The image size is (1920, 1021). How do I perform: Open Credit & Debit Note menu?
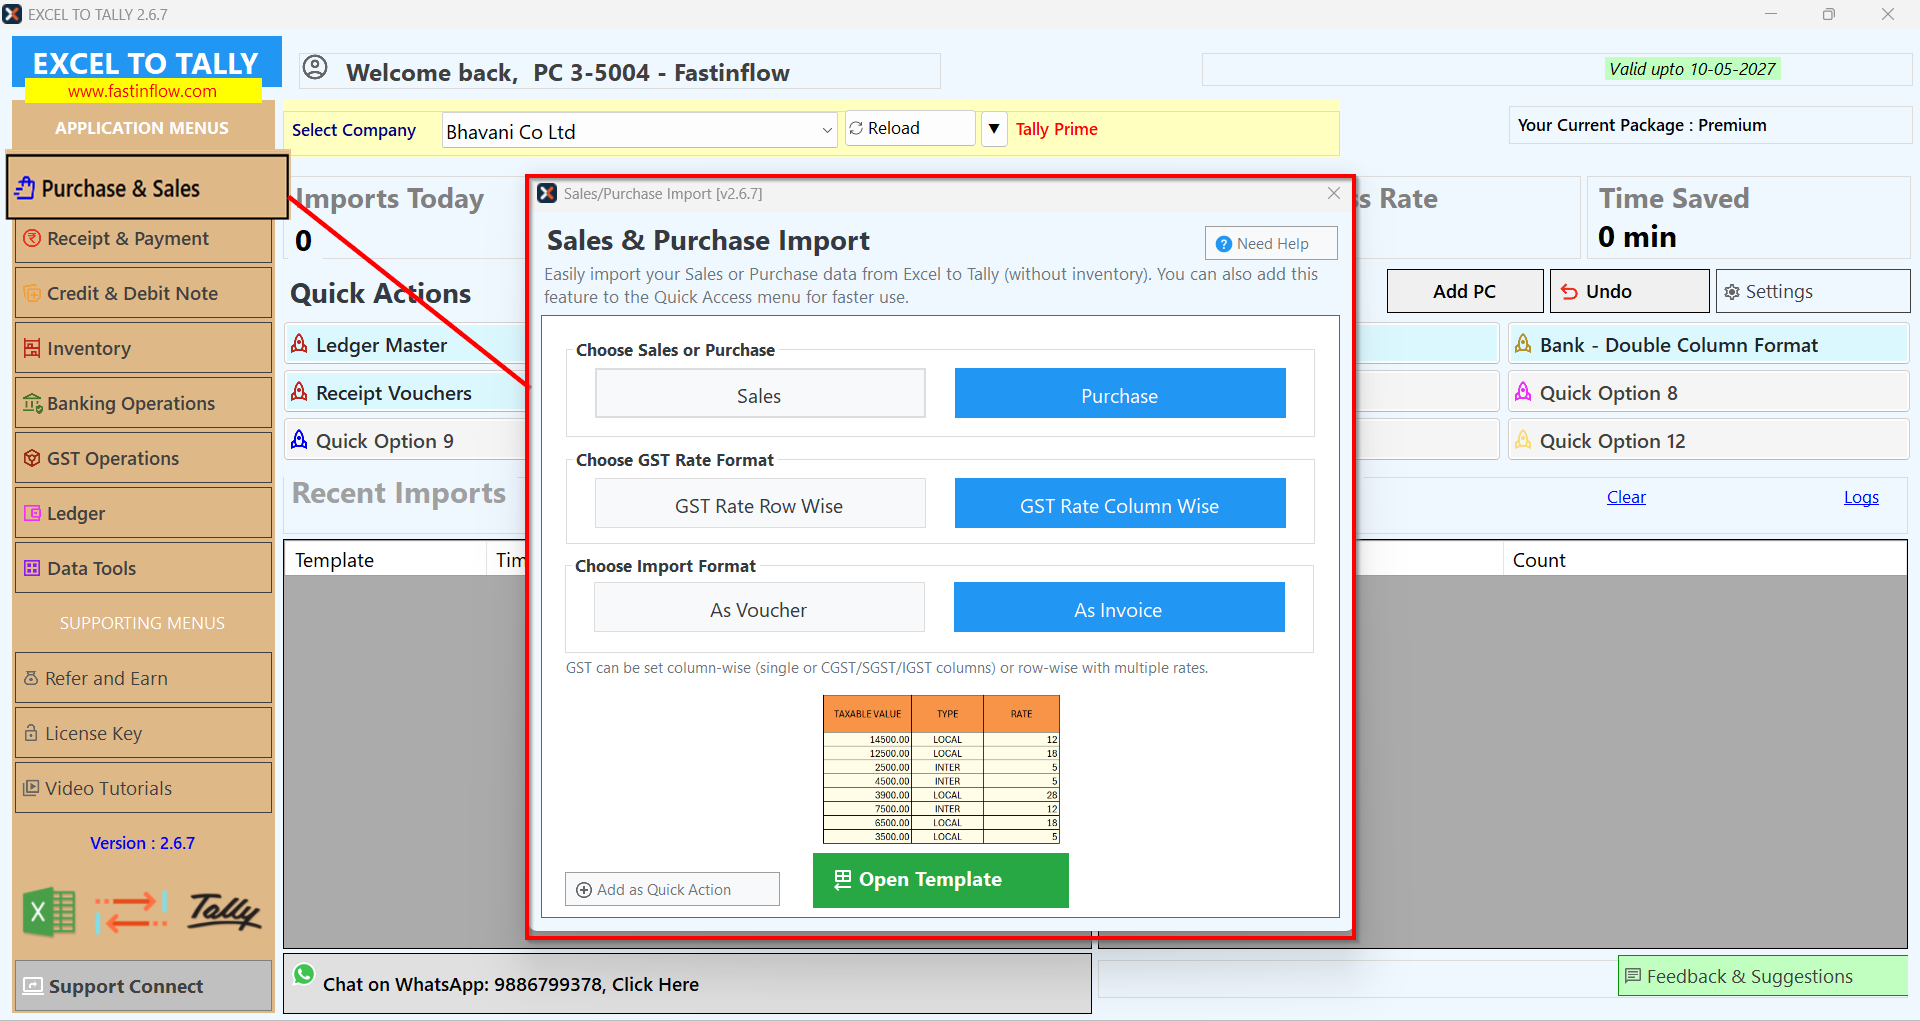(143, 293)
